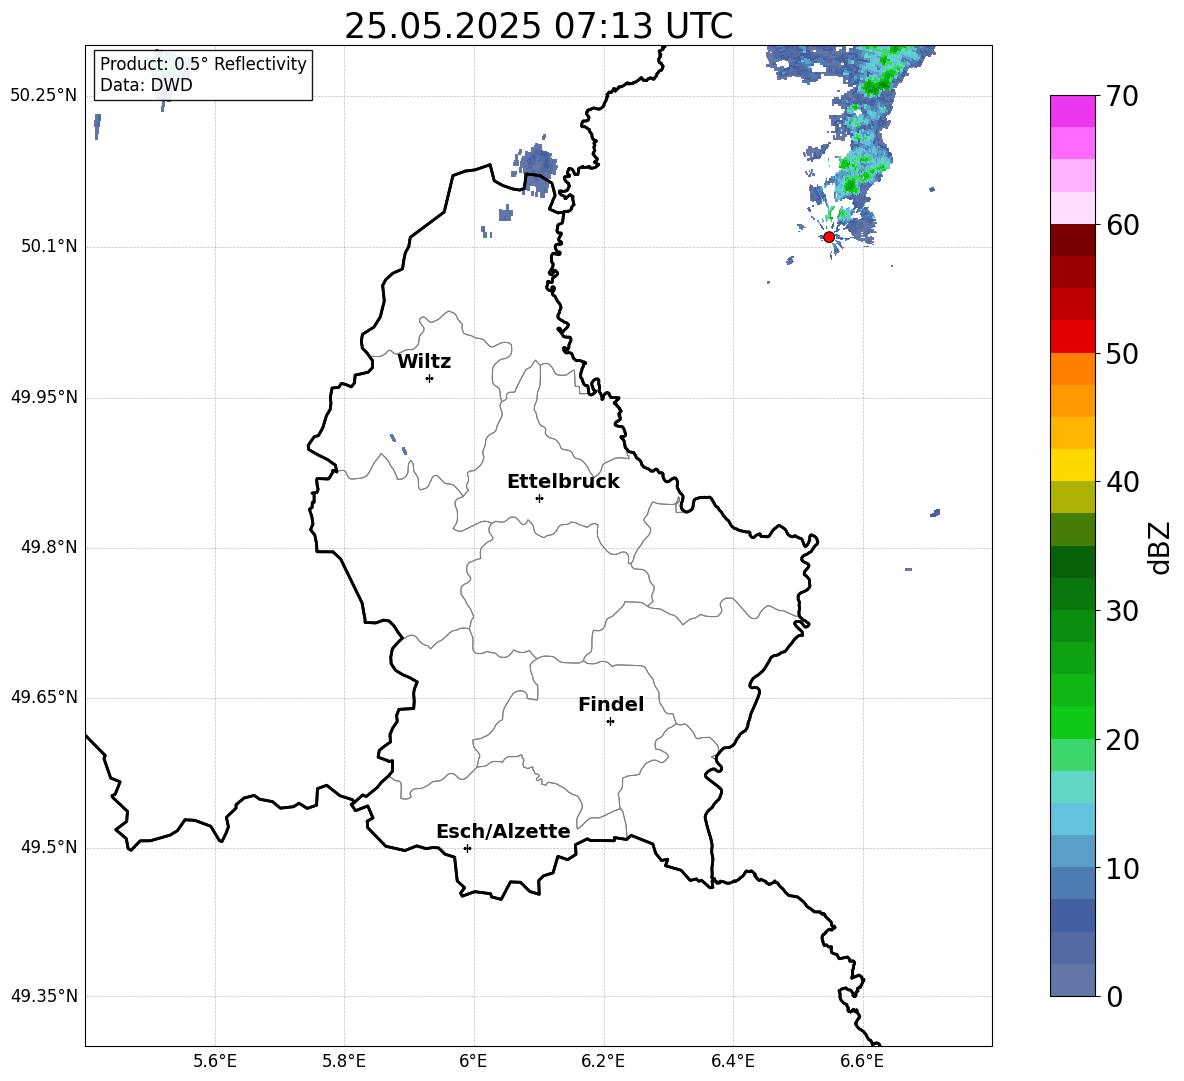Click the 10 tick on colorbar
The height and width of the screenshot is (1081, 1184).
tap(1122, 869)
